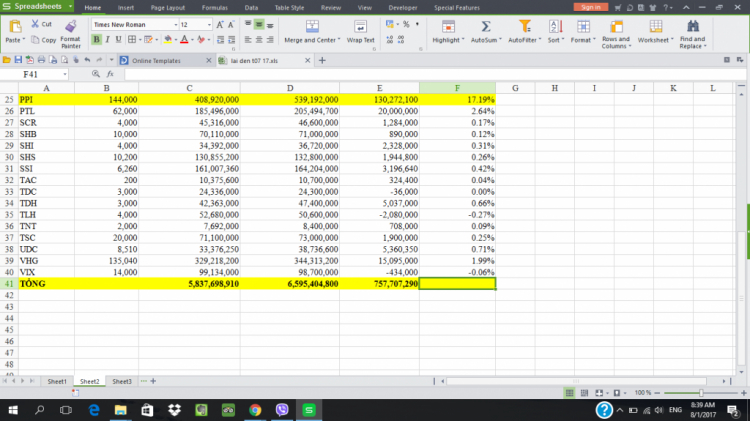Viewport: 750px width, 421px height.
Task: Select column F header
Action: tap(457, 88)
